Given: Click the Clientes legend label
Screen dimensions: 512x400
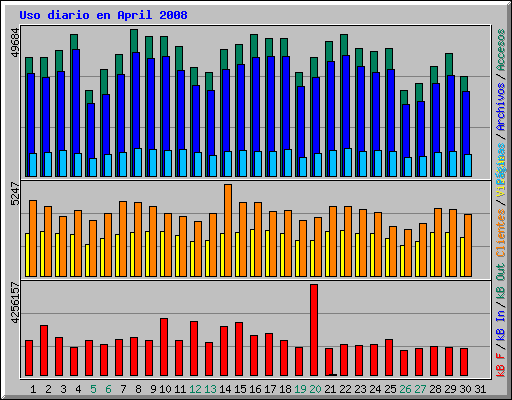Looking at the screenshot, I should (501, 233).
